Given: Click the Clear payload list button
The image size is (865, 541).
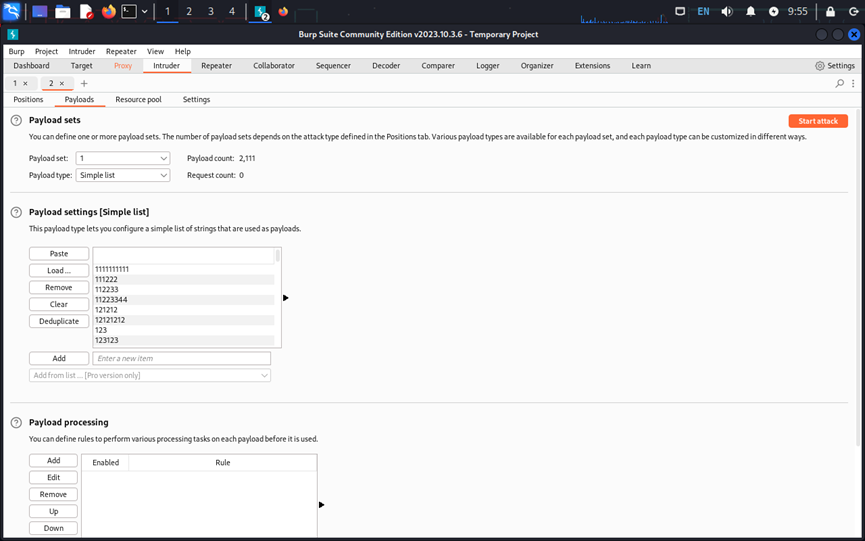Looking at the screenshot, I should tap(59, 304).
